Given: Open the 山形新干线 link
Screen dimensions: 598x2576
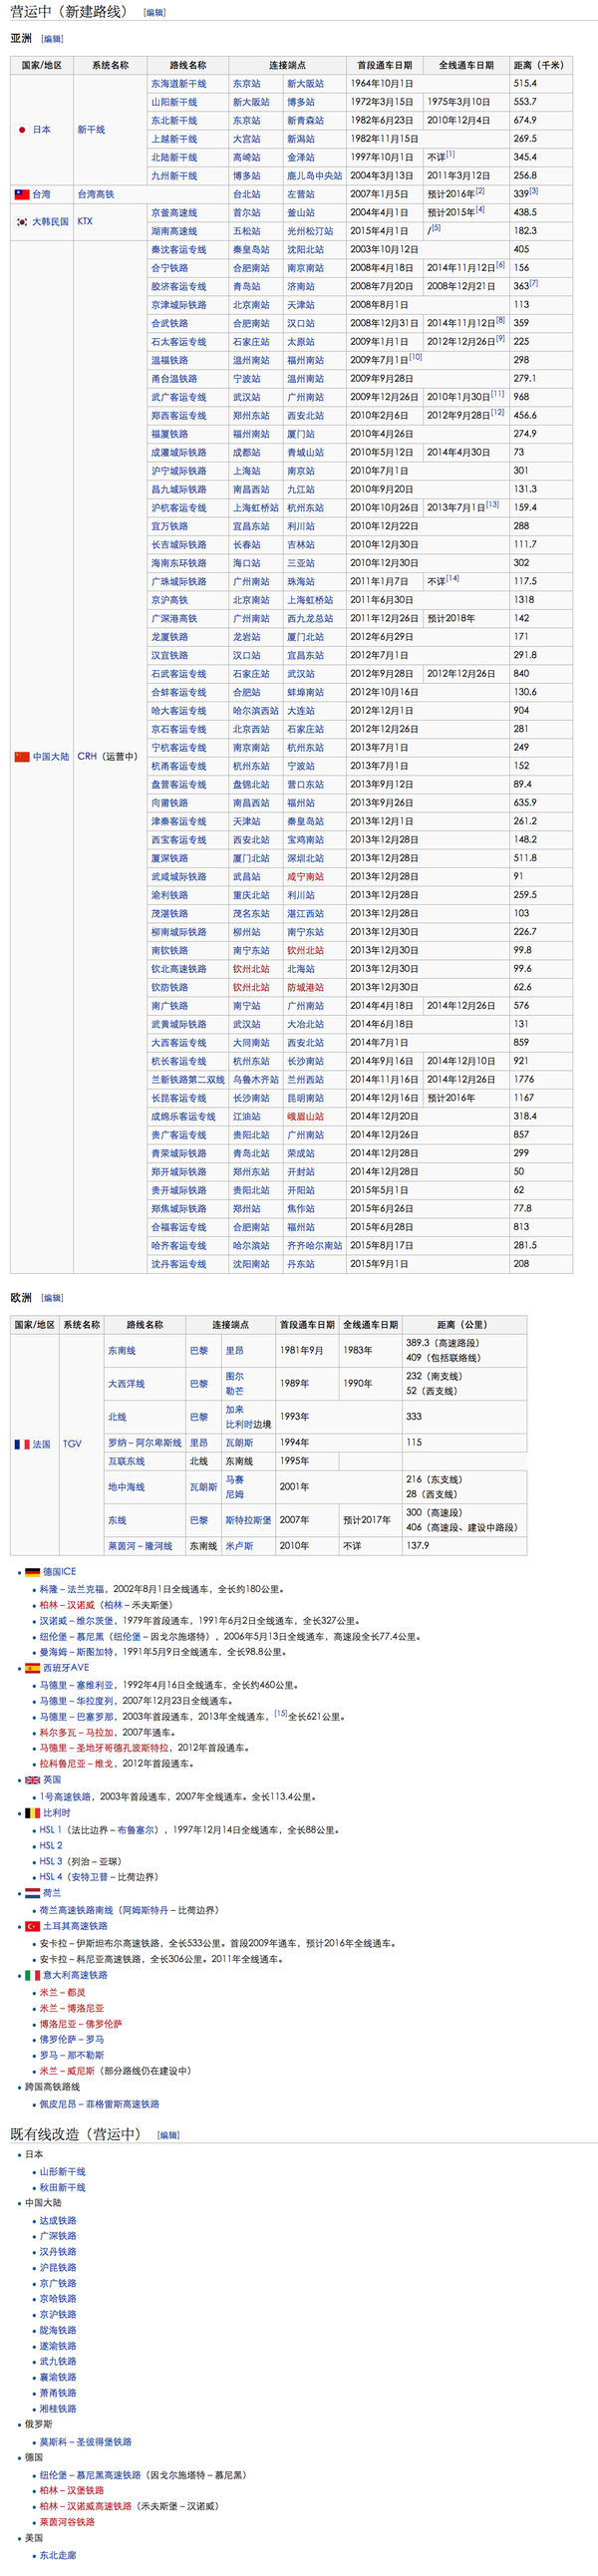Looking at the screenshot, I should 63,2172.
